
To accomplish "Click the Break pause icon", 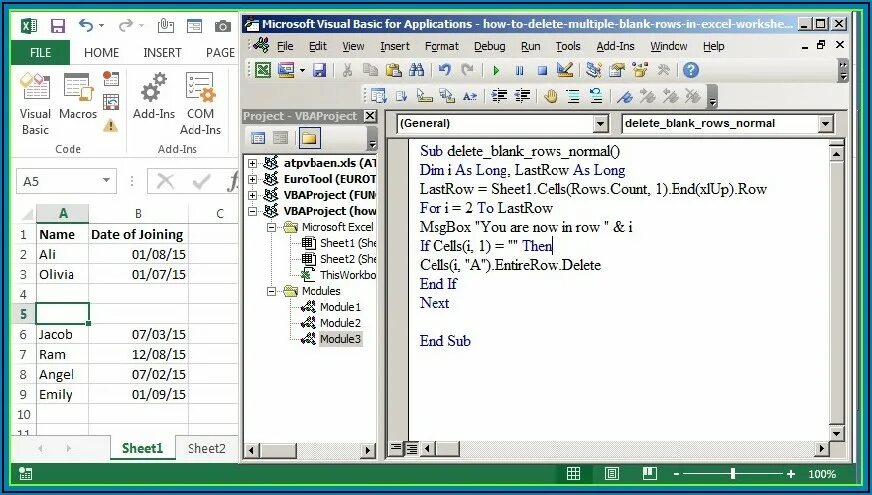I will [519, 71].
